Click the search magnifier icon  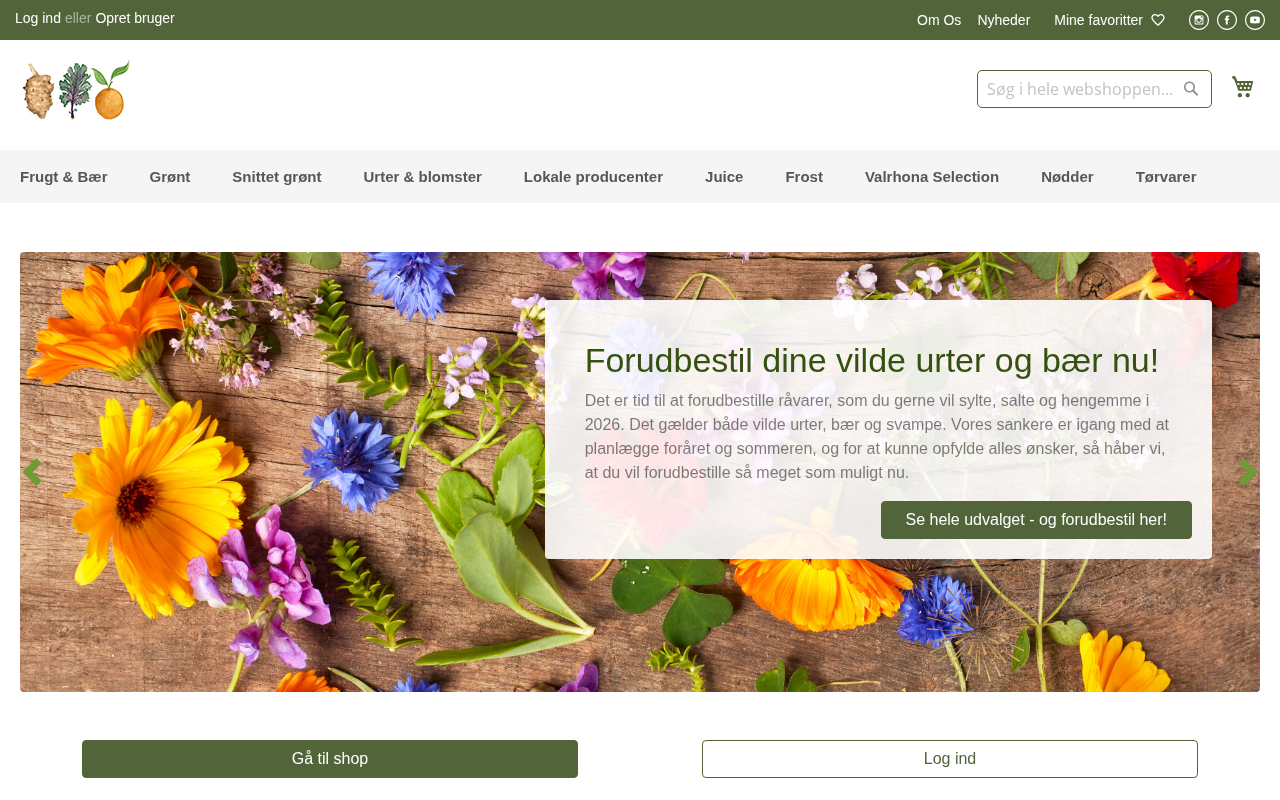pos(1191,89)
